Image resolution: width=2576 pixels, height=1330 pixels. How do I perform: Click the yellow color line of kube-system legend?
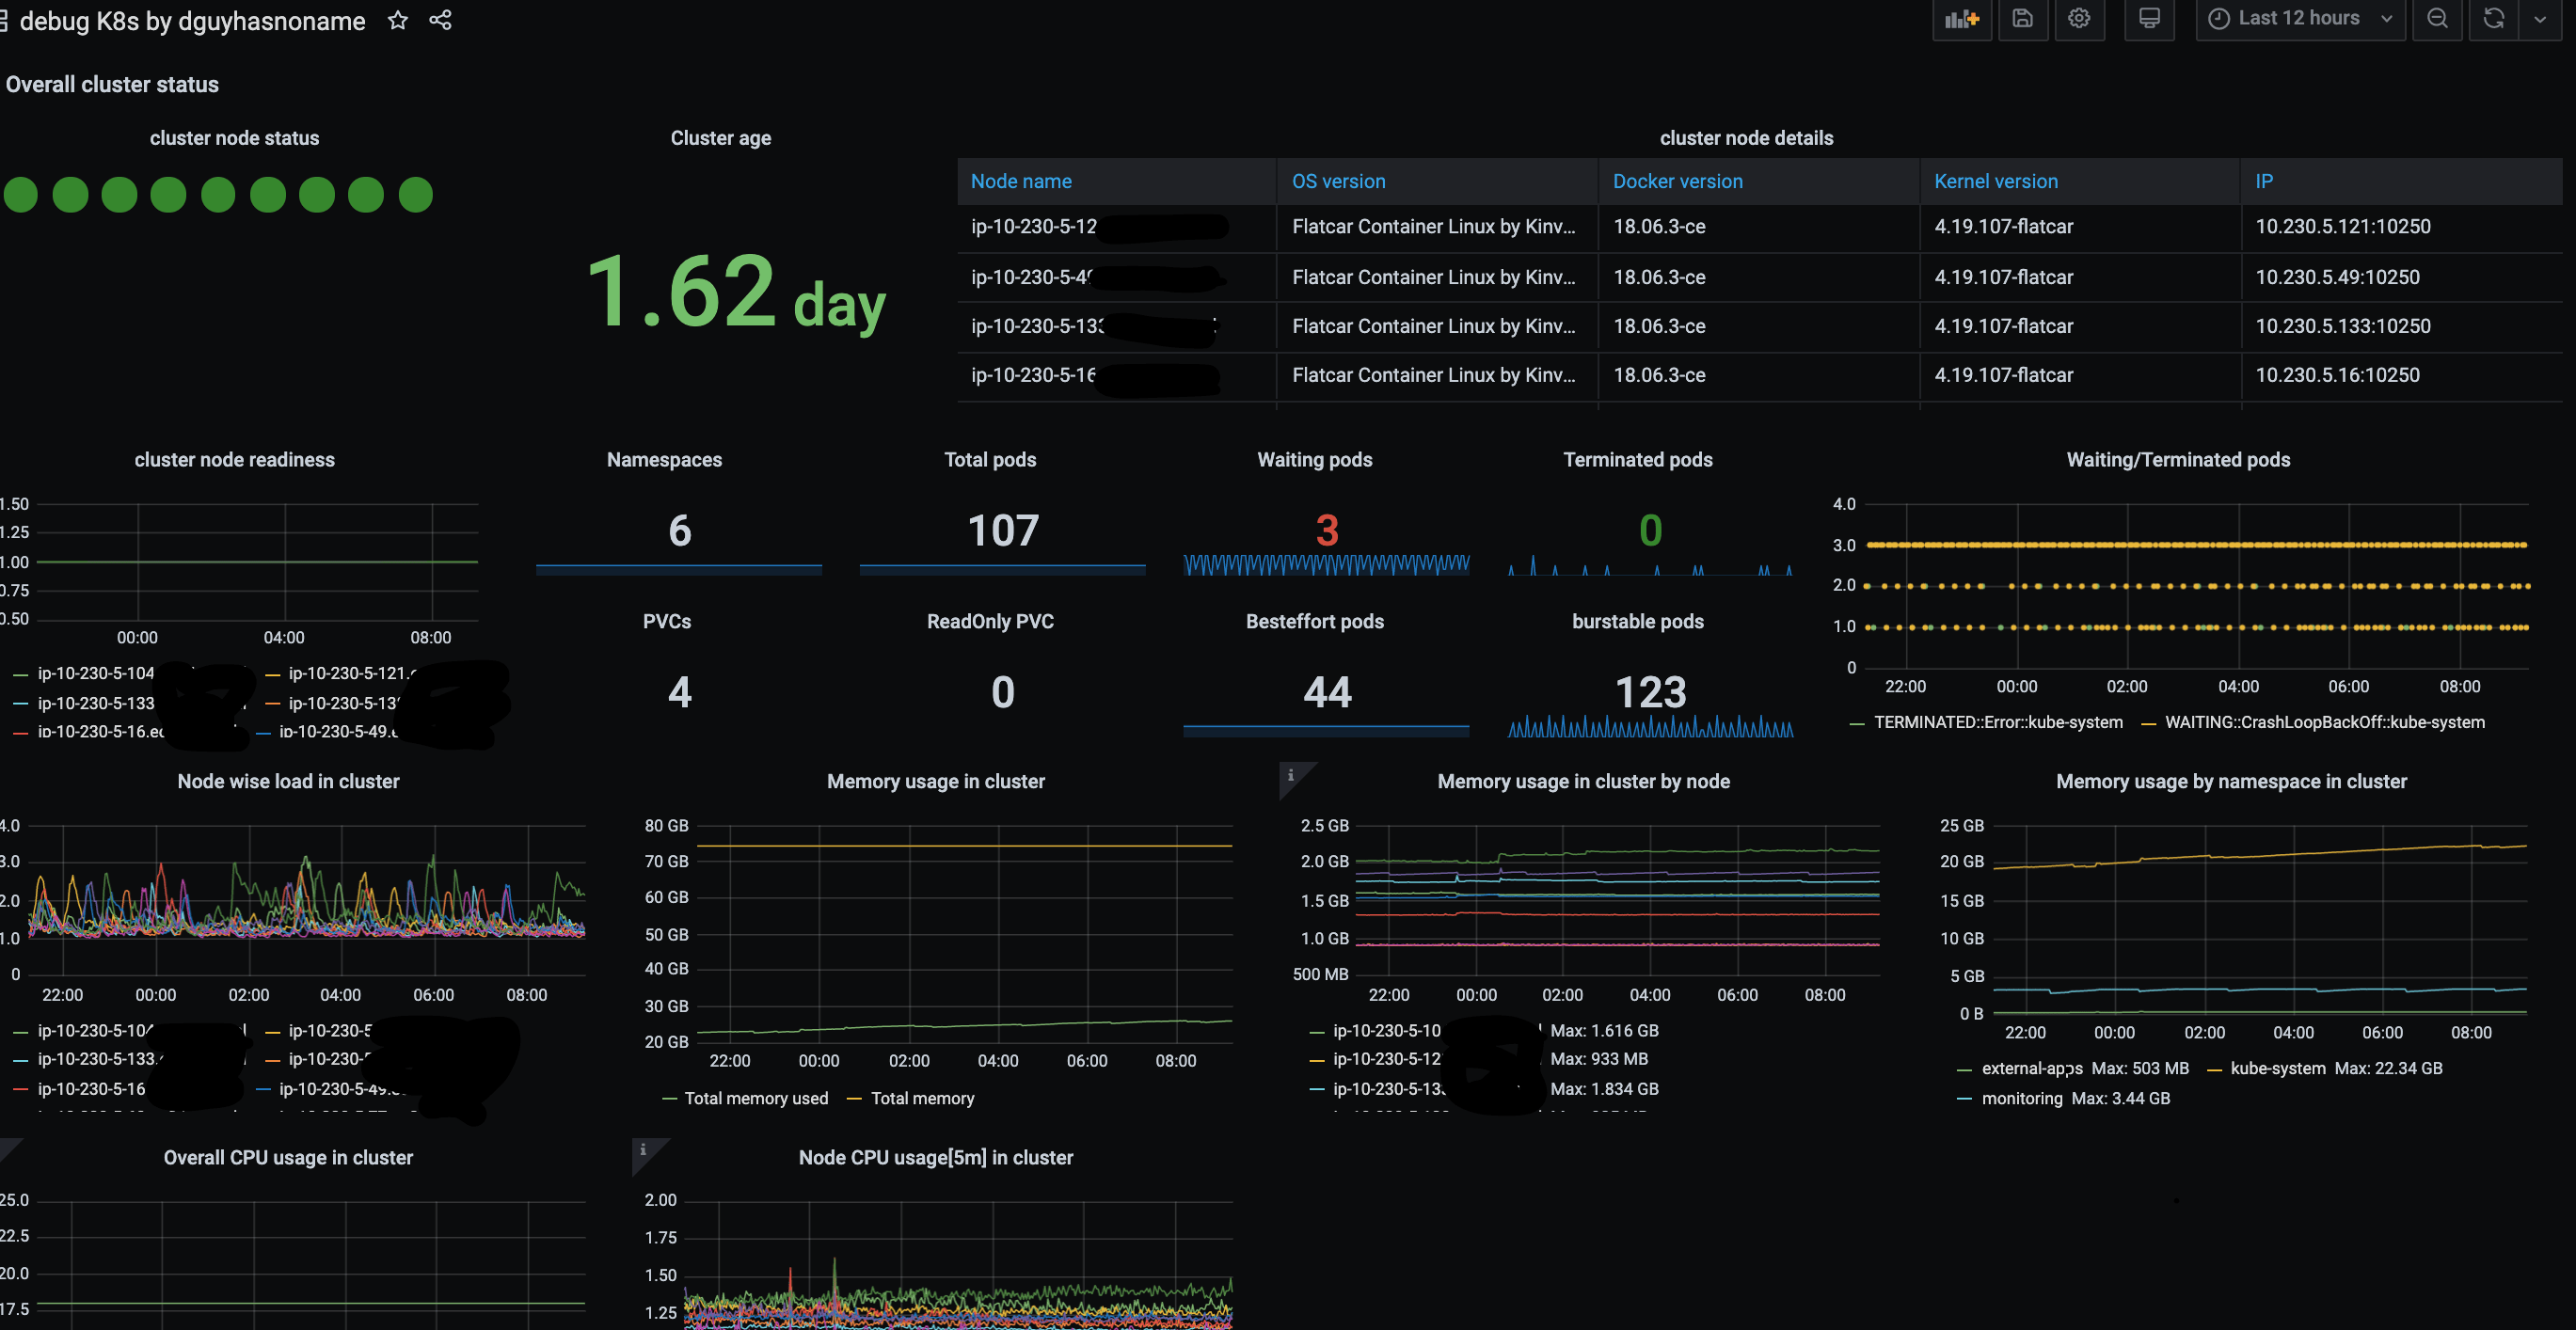click(2213, 1069)
